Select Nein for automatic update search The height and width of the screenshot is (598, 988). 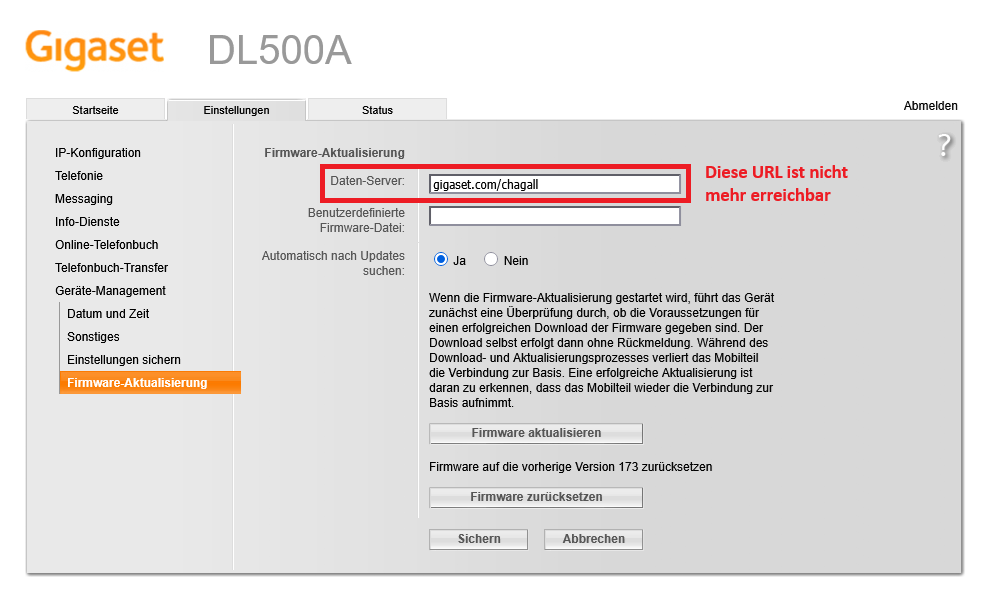pyautogui.click(x=491, y=258)
